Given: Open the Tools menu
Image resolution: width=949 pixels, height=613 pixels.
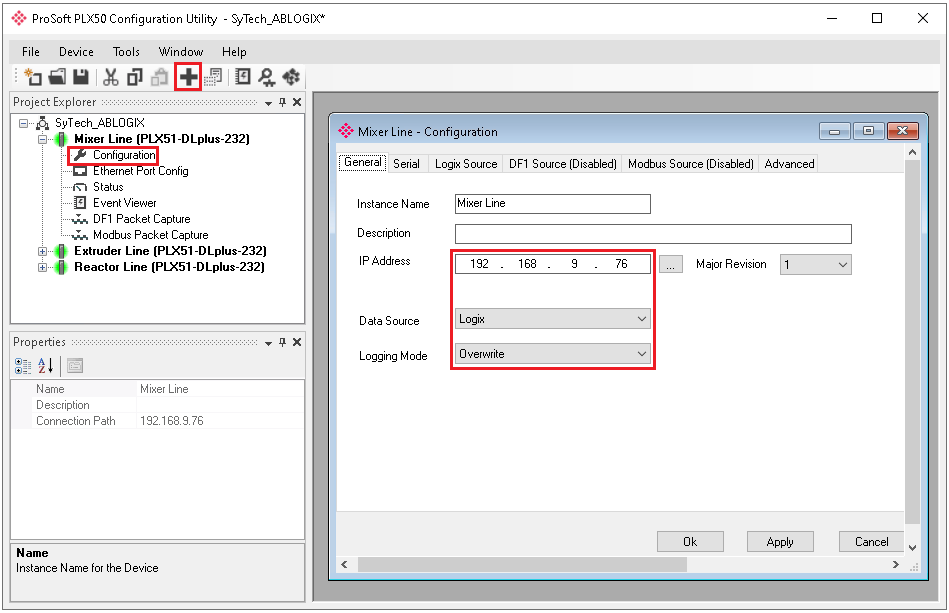Looking at the screenshot, I should coord(126,52).
